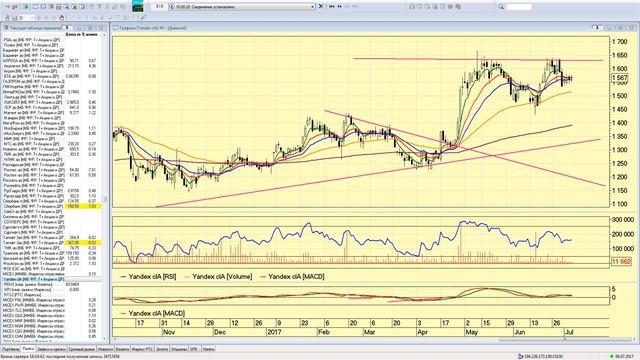Screen dimensions: 640x360
Task: Open the Индекс РТС tab
Action: 142,349
